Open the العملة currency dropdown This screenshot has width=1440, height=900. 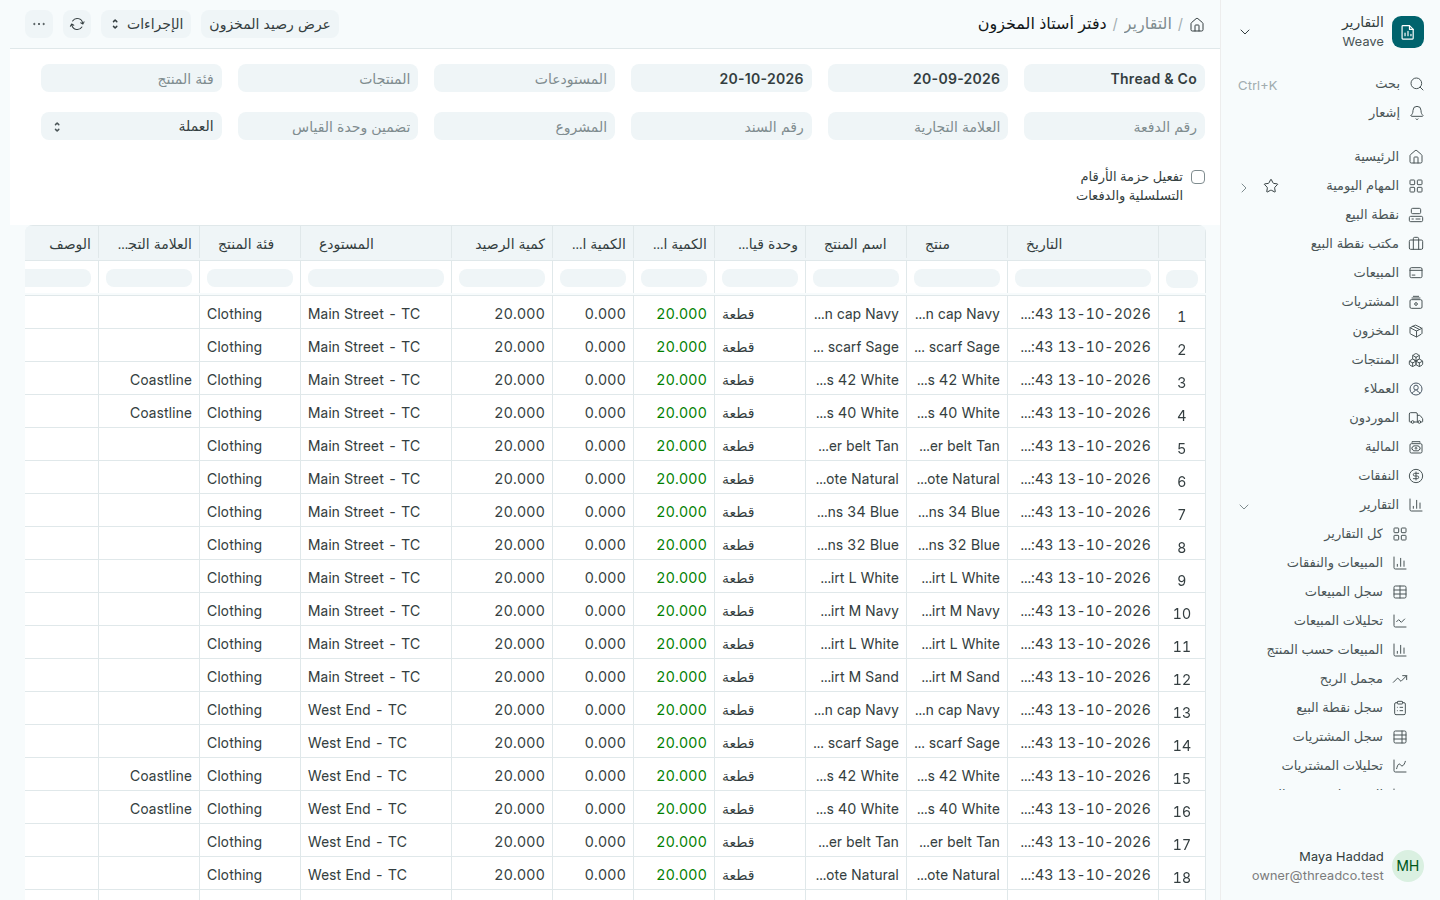132,127
